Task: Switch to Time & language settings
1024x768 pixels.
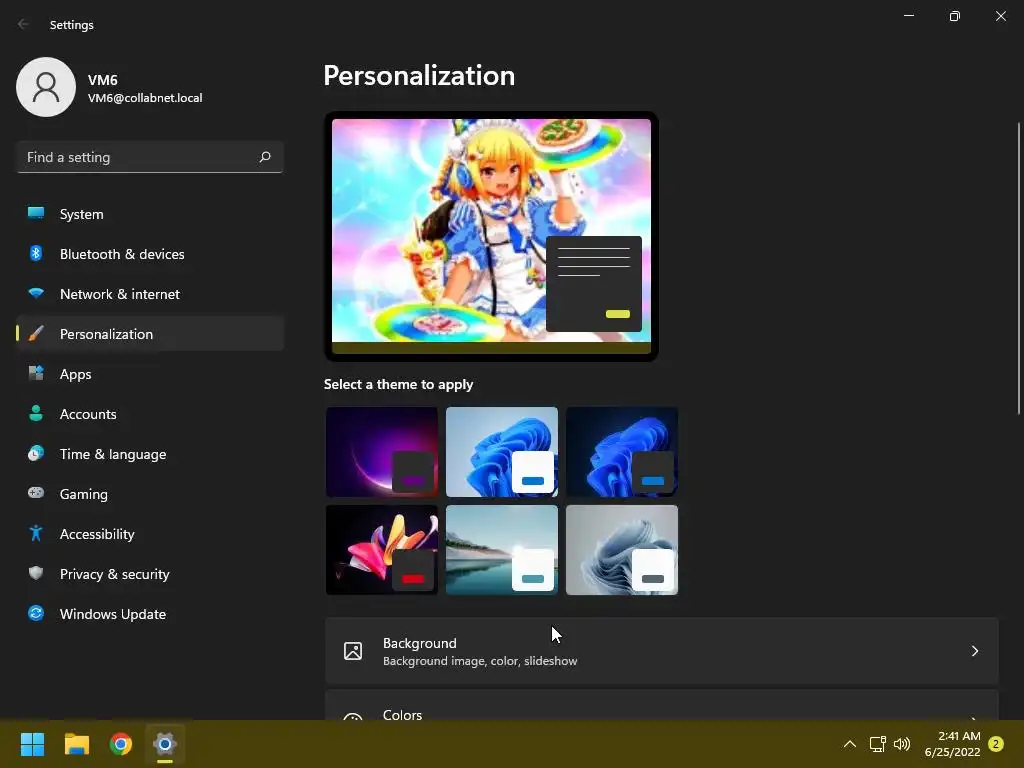Action: 150,453
